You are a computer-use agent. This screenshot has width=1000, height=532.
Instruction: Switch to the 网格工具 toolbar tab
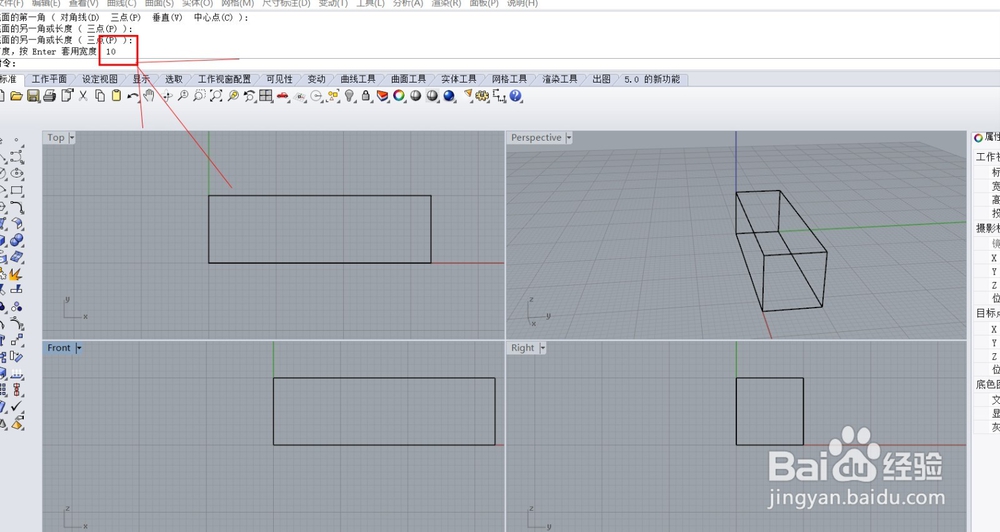(509, 79)
